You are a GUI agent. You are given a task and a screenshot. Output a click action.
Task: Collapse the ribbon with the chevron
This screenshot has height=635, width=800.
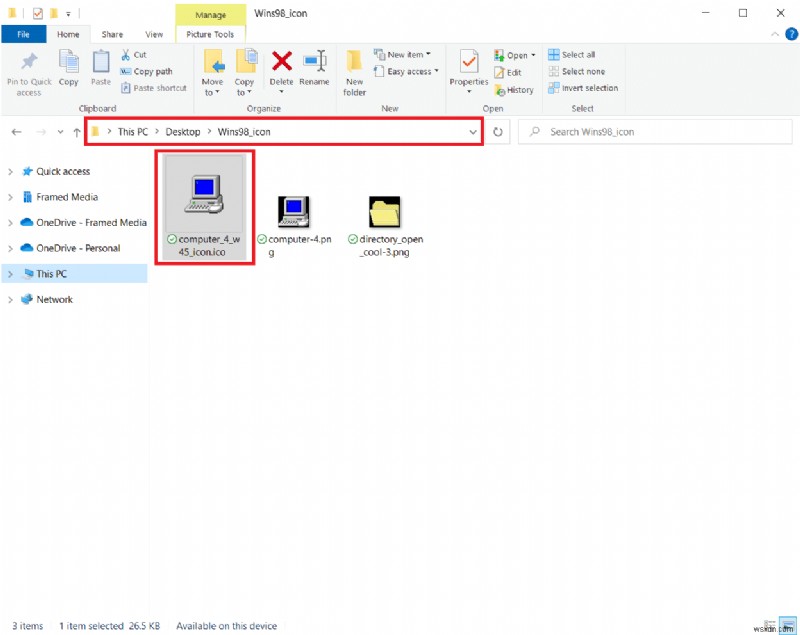tap(774, 34)
